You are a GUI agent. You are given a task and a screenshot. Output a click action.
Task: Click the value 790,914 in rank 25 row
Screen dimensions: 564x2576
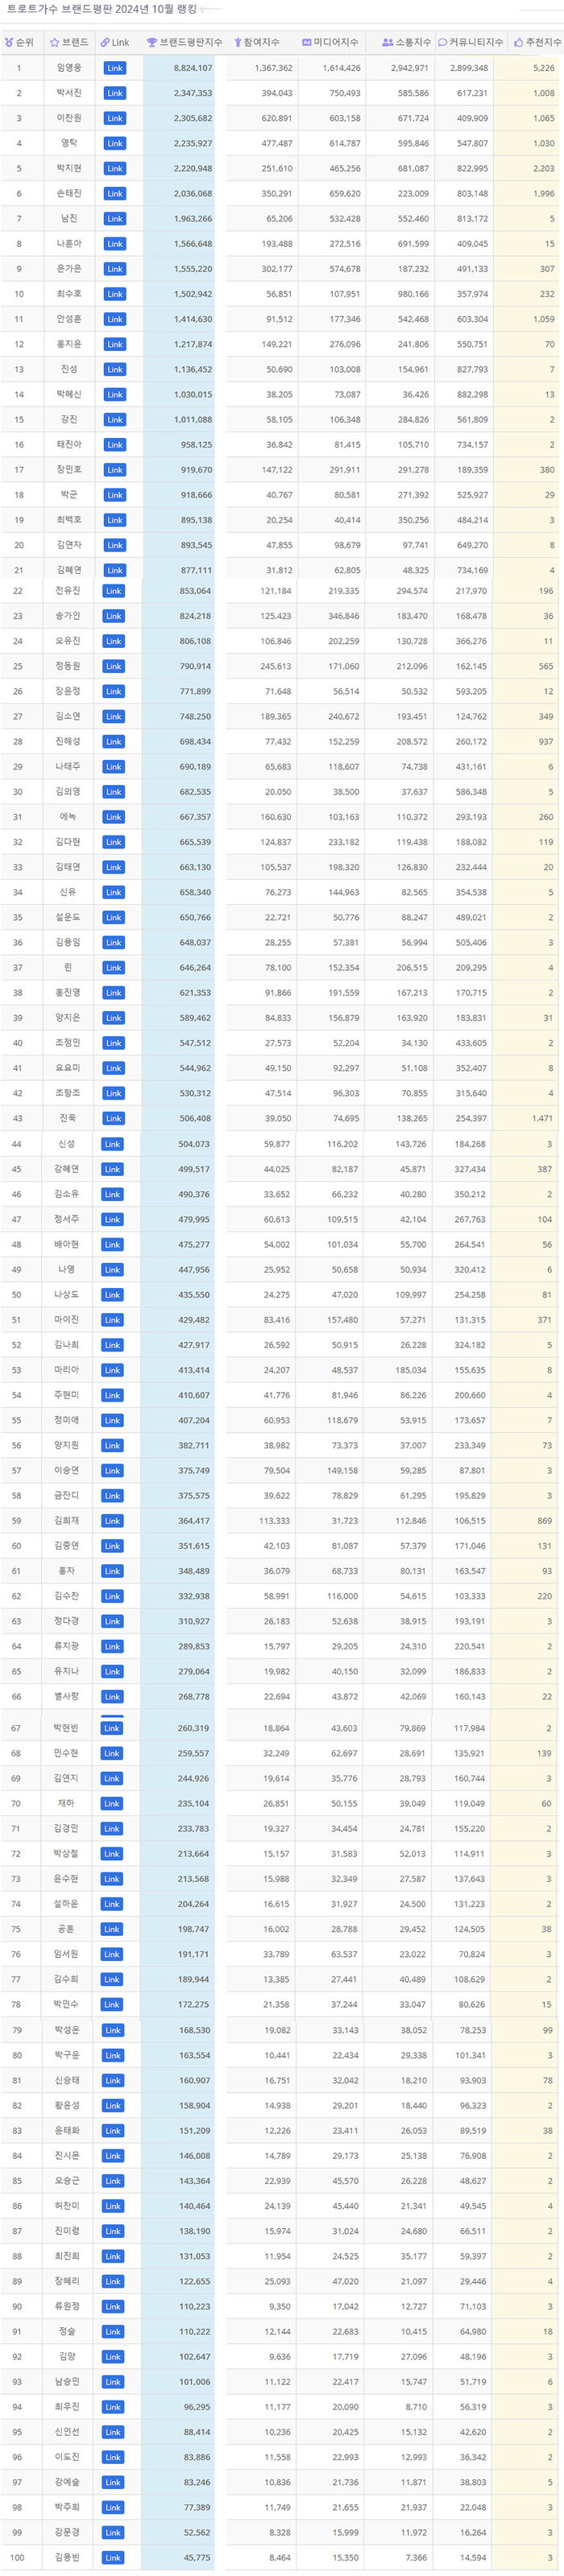coord(195,666)
